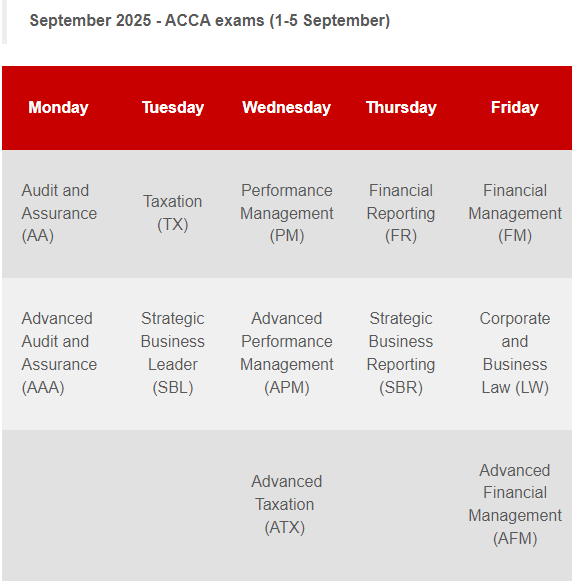The width and height of the screenshot is (576, 583).
Task: Click the empty Monday cell in last row
Action: click(x=59, y=505)
